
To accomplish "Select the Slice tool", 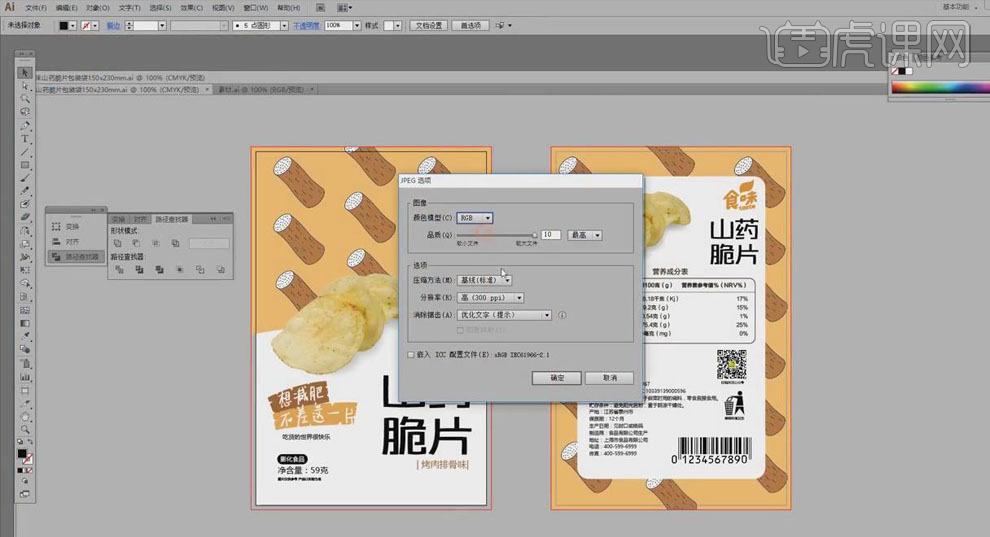I will (x=25, y=404).
